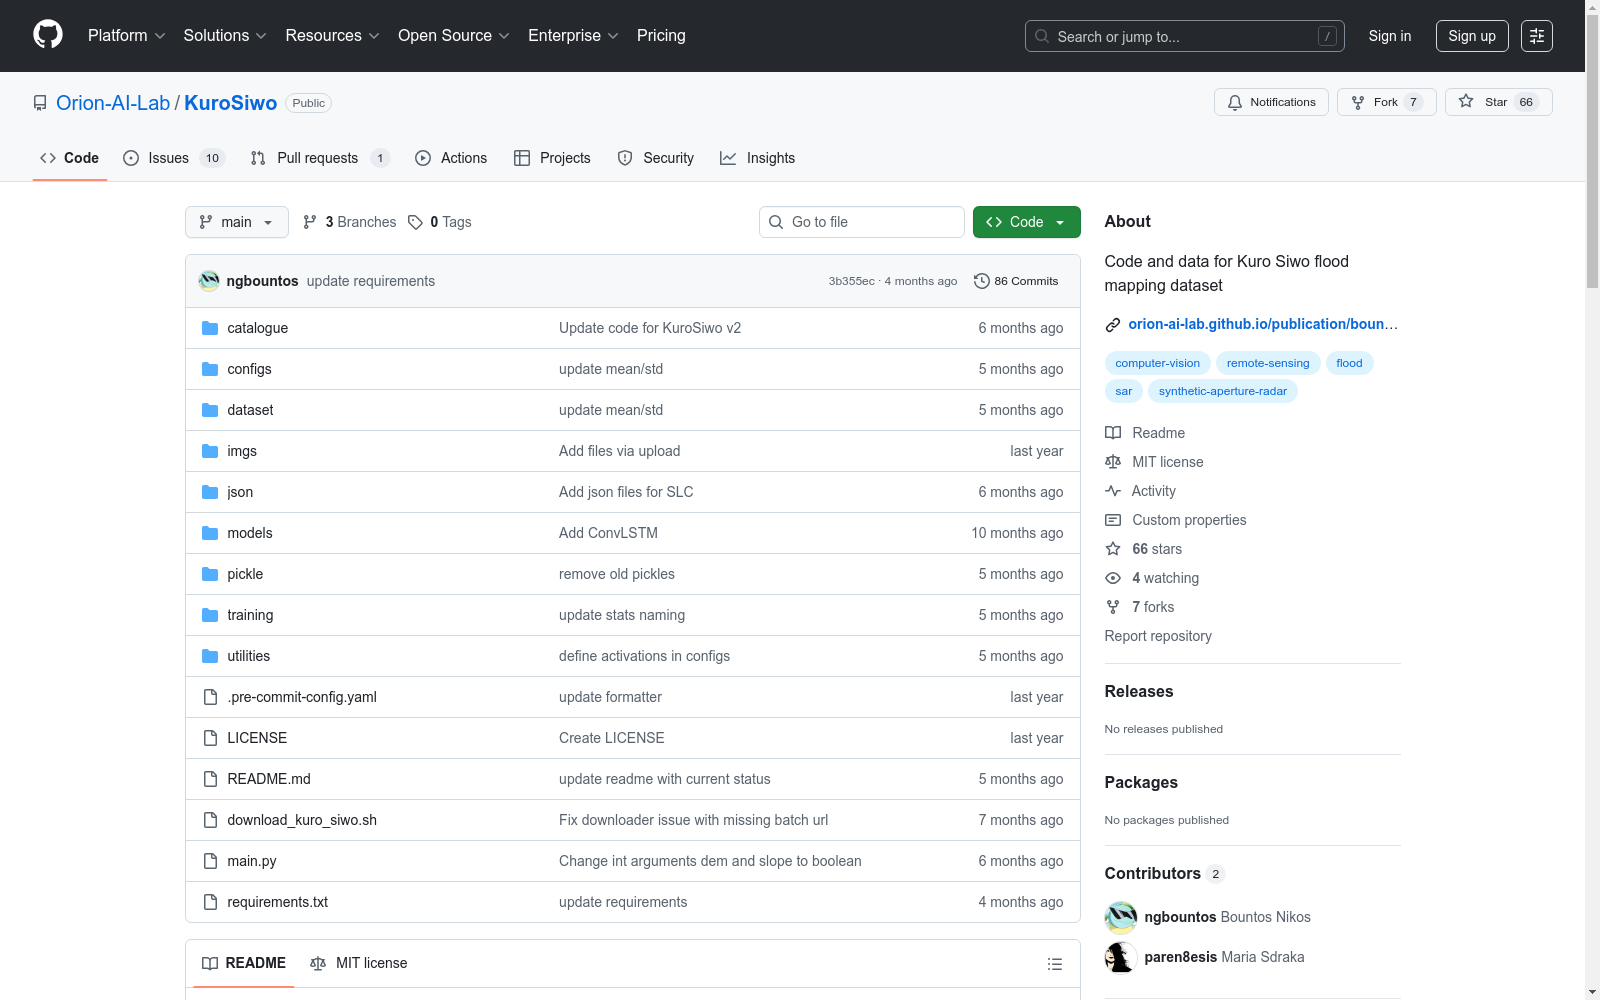Viewport: 1600px width, 1000px height.
Task: Expand the Enterprise menu
Action: tap(573, 36)
